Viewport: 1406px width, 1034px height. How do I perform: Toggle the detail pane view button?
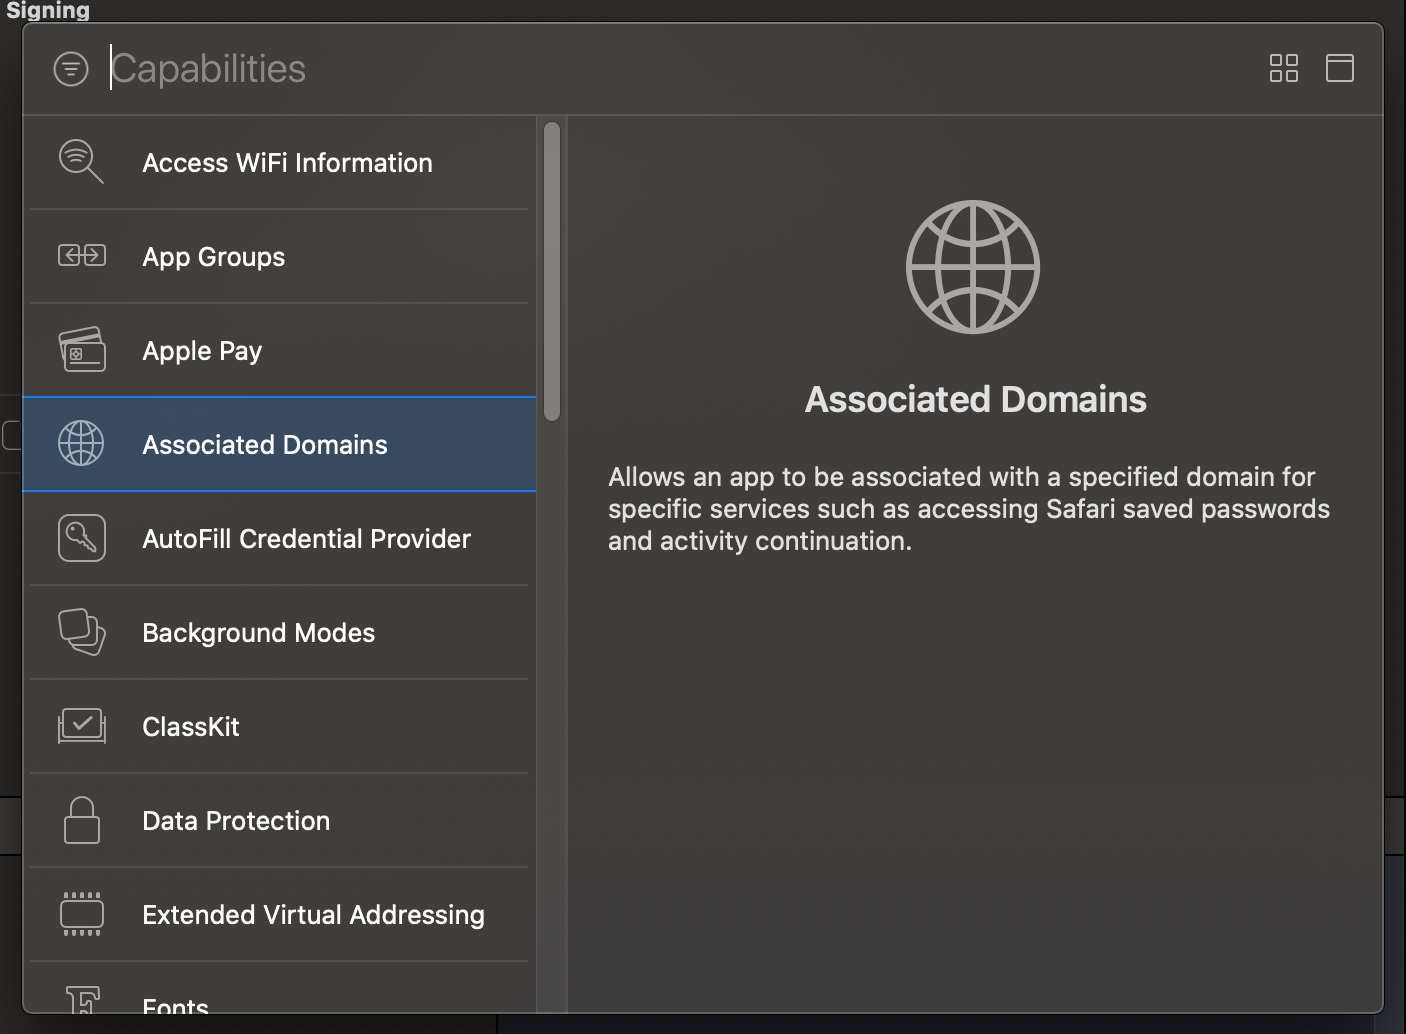pos(1339,68)
